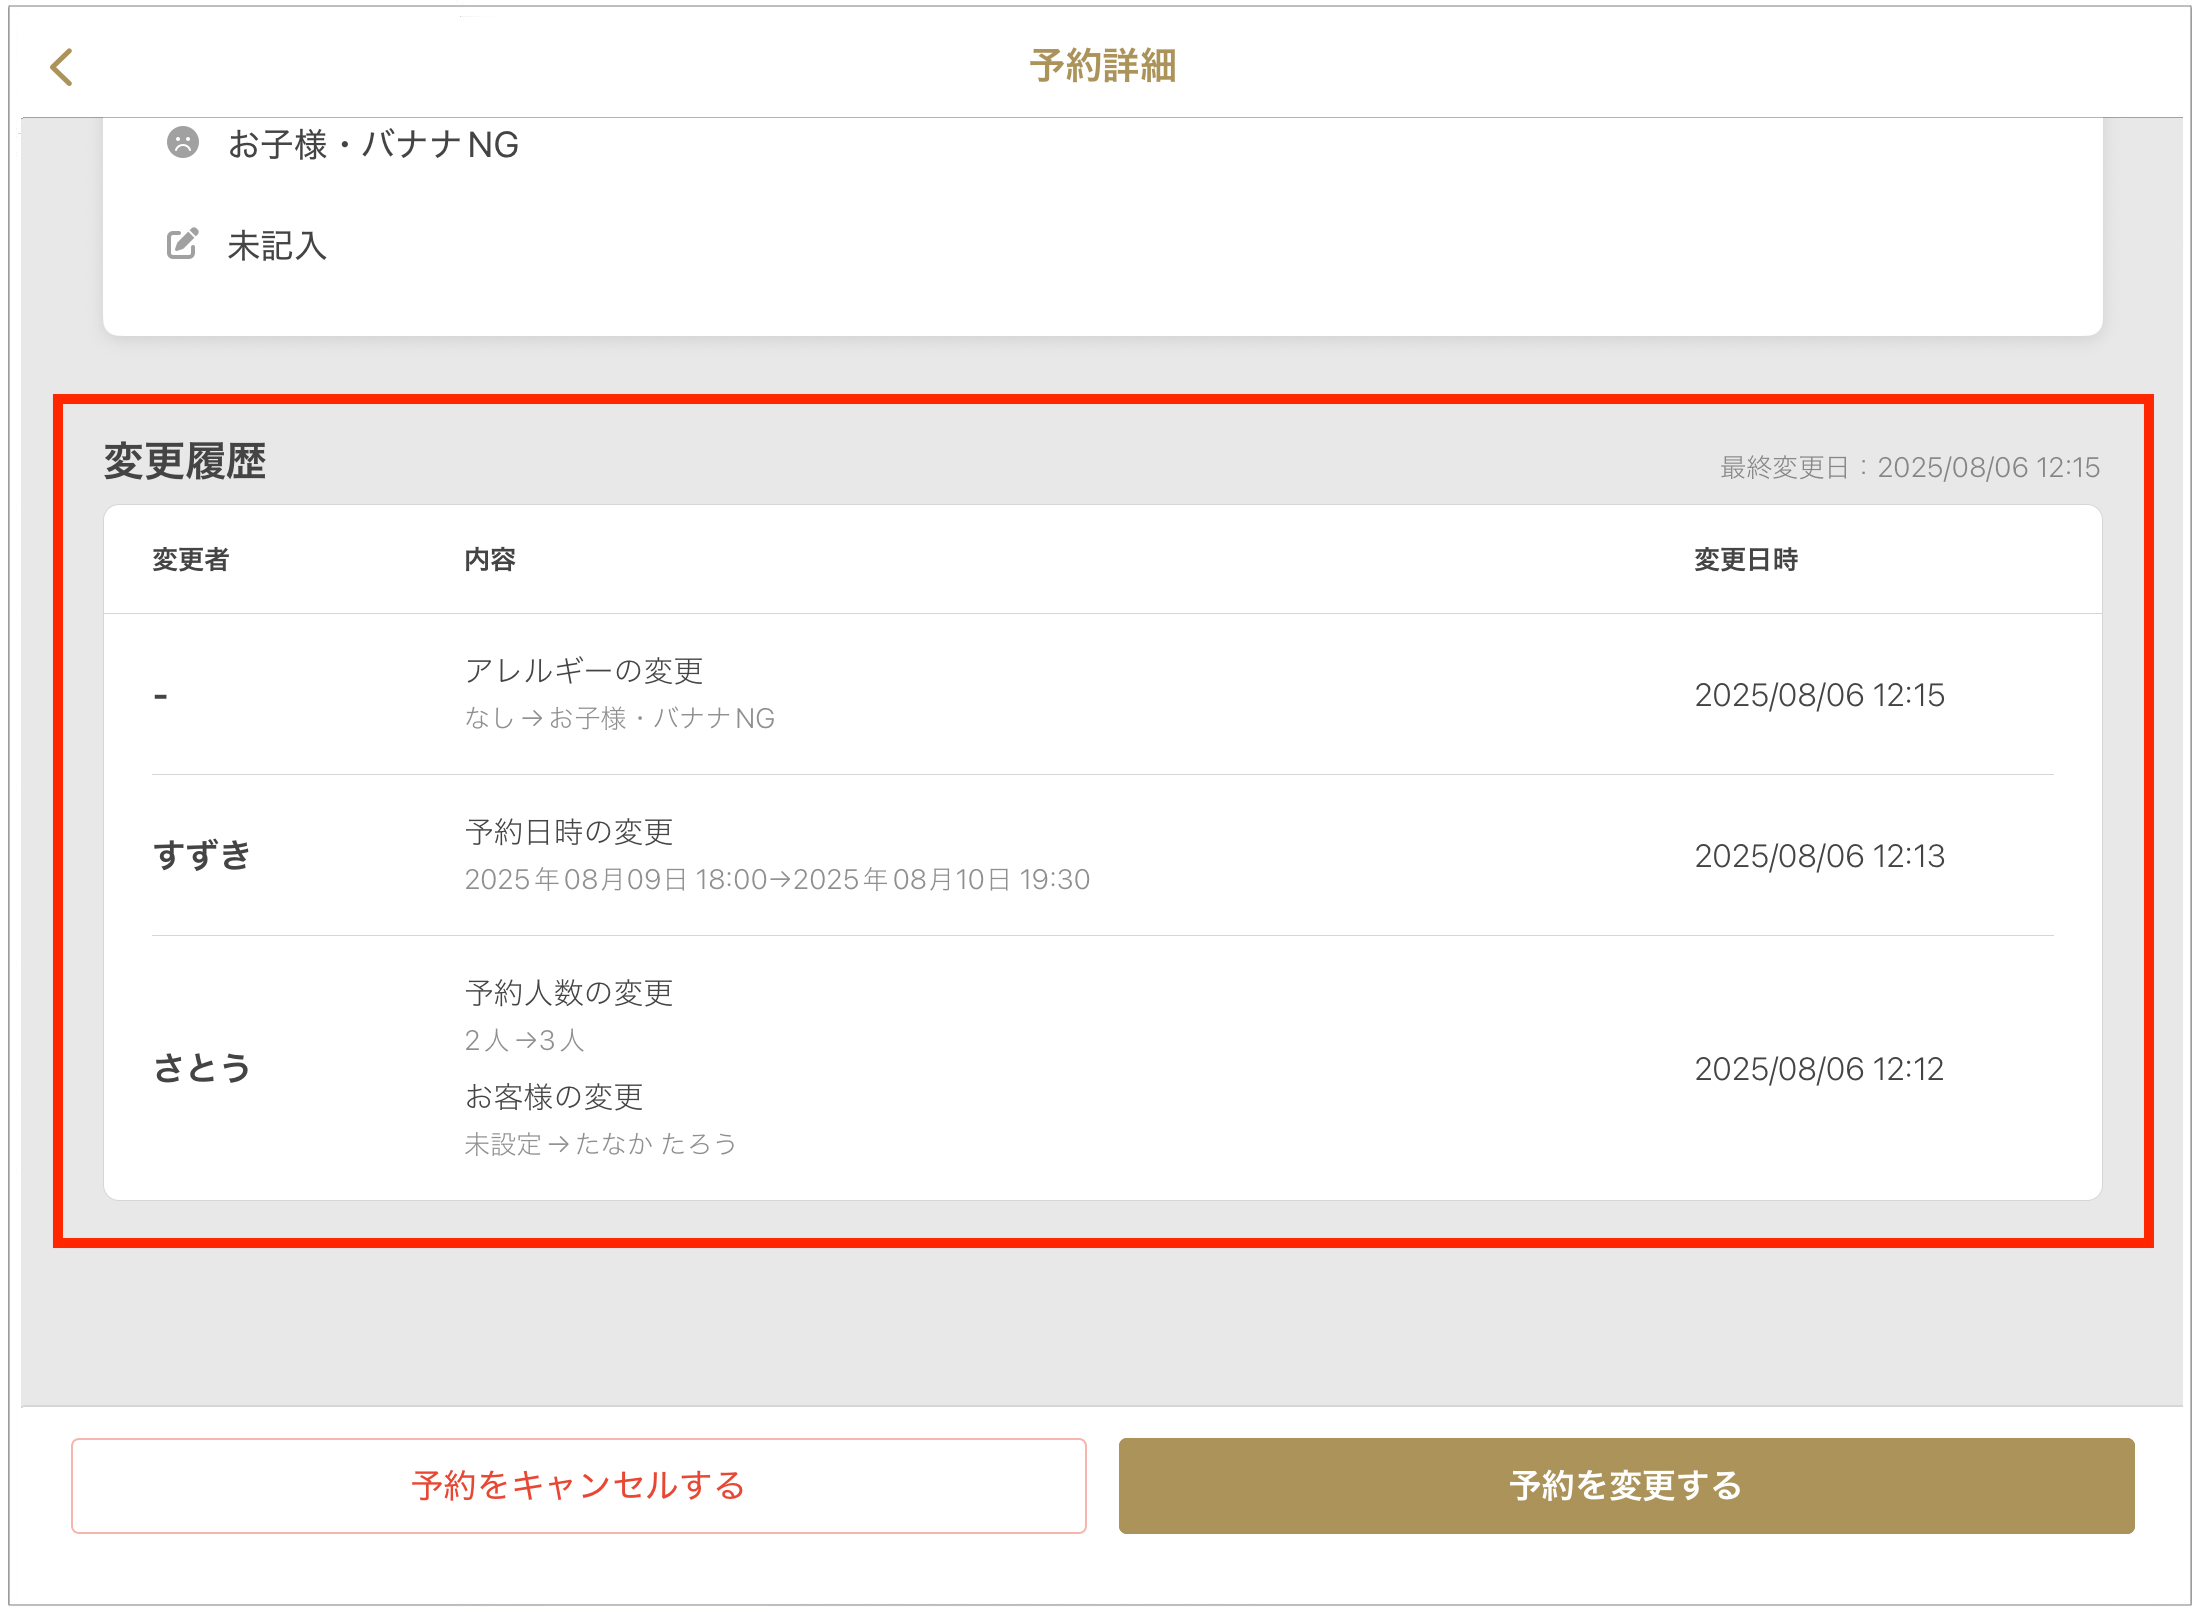The width and height of the screenshot is (2198, 1612).
Task: Click the changer name さとう
Action: (x=202, y=1068)
